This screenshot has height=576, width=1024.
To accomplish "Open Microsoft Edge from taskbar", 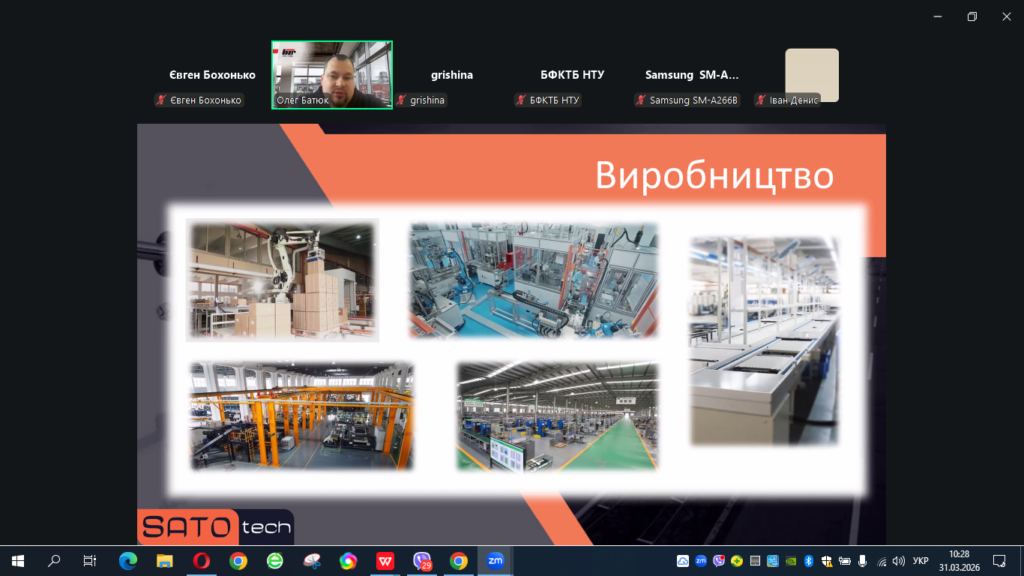I will [128, 561].
